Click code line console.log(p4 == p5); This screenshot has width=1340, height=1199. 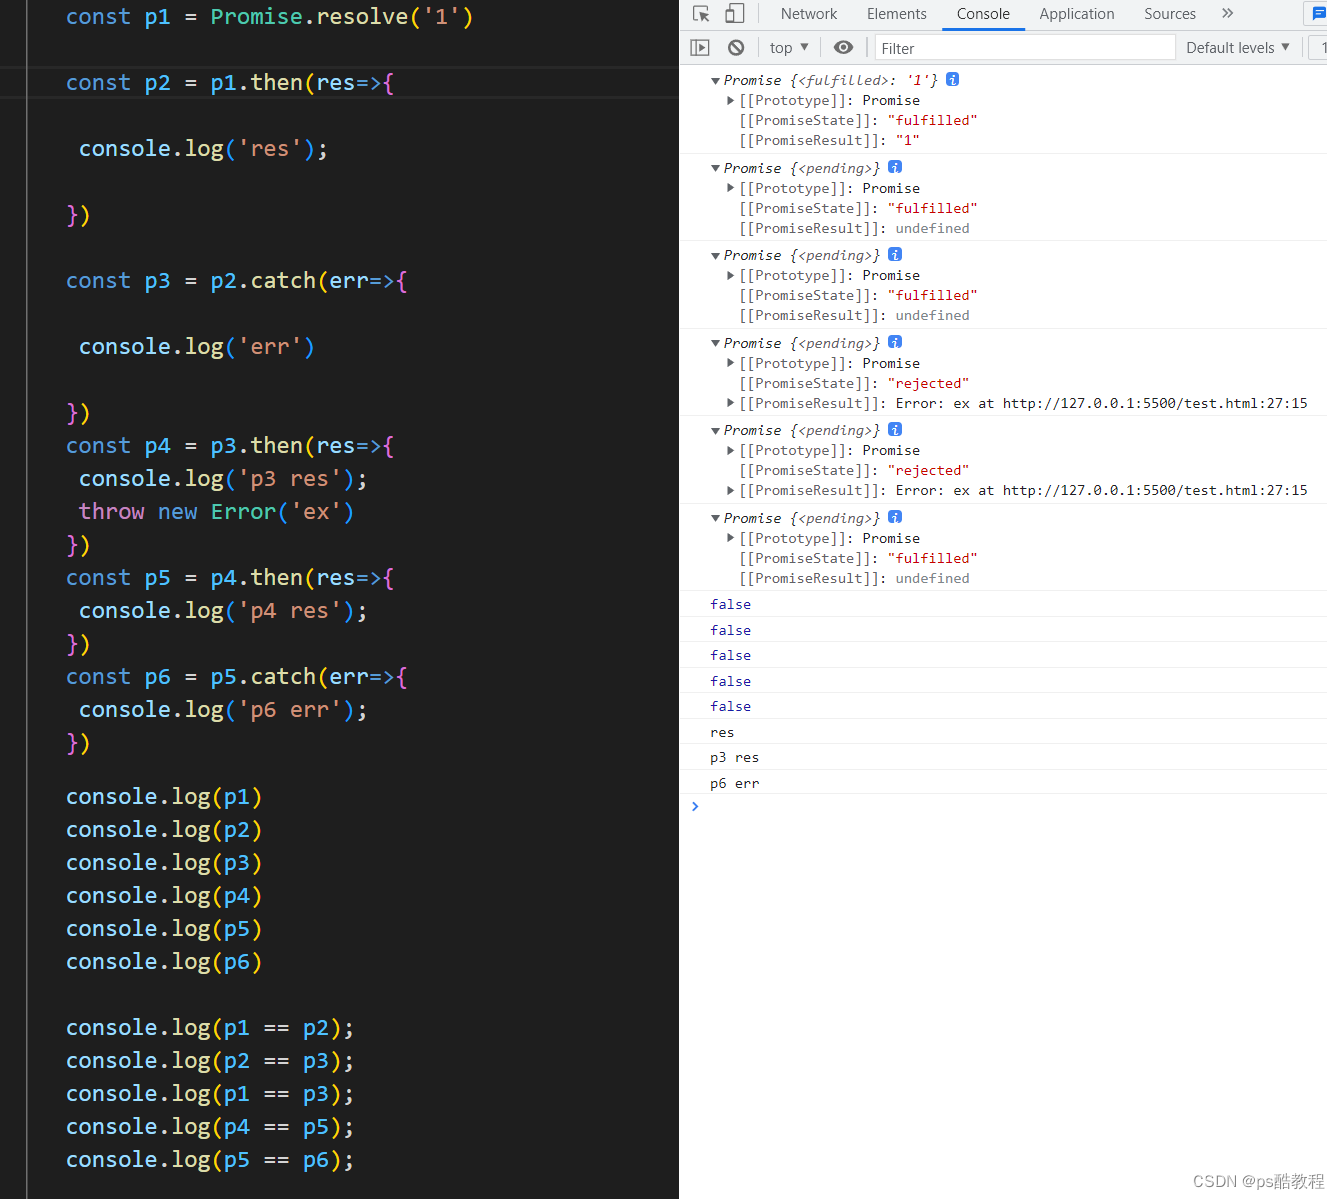pos(210,1127)
